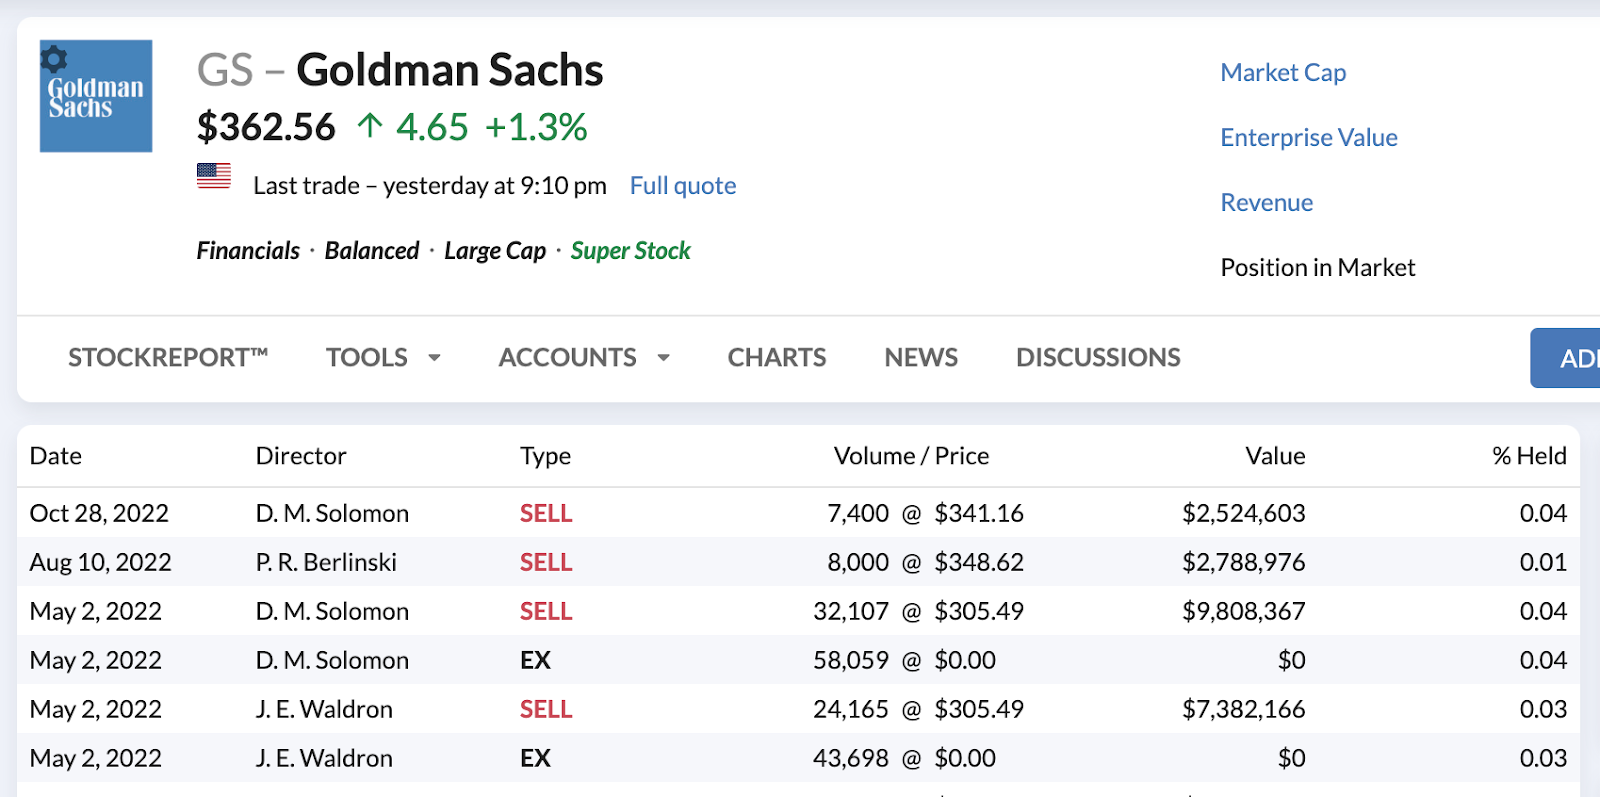
Task: Click the Goldman Sachs logo thumbnail
Action: pyautogui.click(x=96, y=97)
